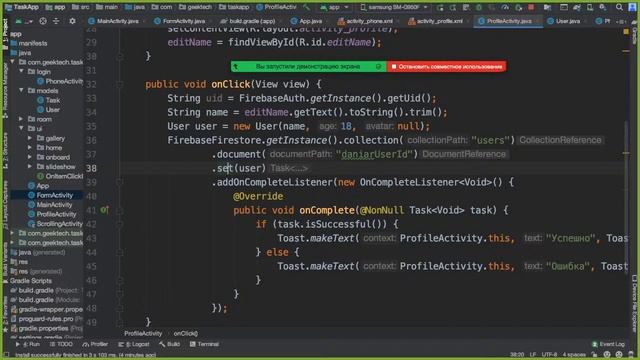Click the Structure side tab on the left
The height and width of the screenshot is (360, 640).
tap(5, 151)
